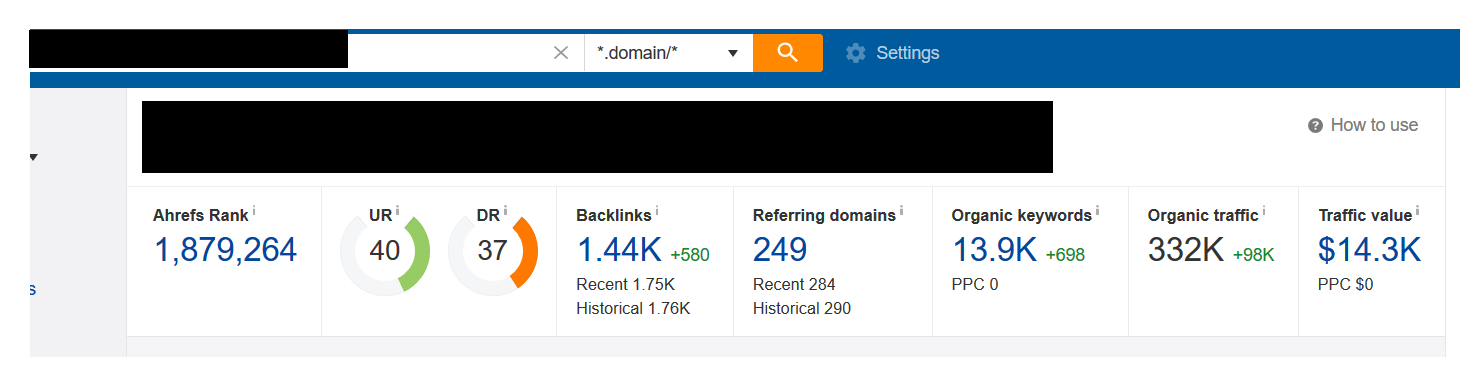Open the $14.3K traffic value figure

pos(1369,250)
